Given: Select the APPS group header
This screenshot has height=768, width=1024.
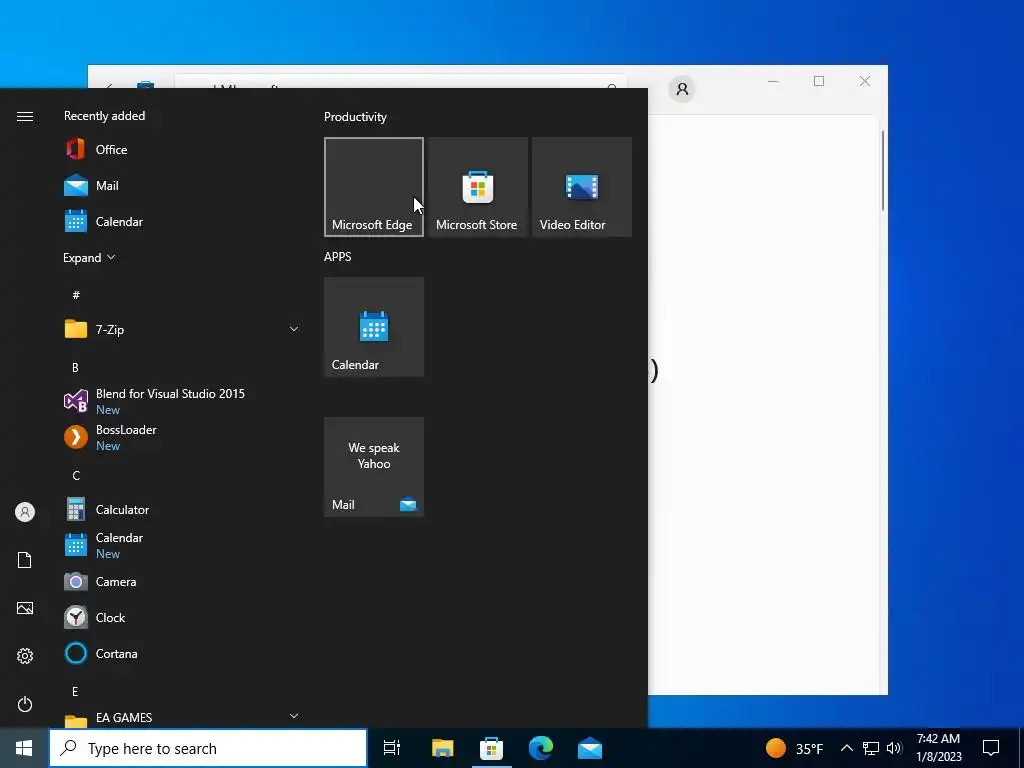Looking at the screenshot, I should pos(338,257).
